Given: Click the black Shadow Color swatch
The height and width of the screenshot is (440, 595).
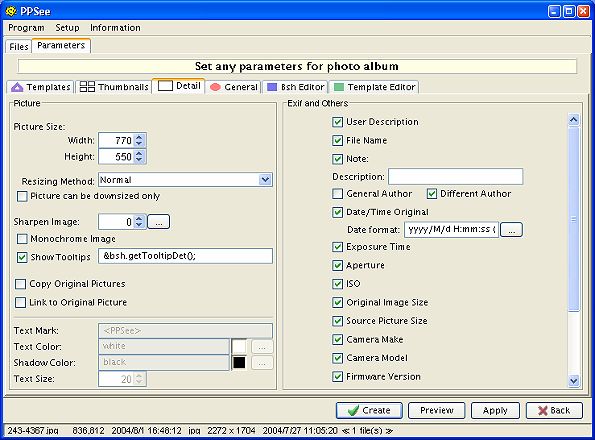Looking at the screenshot, I should pyautogui.click(x=239, y=363).
